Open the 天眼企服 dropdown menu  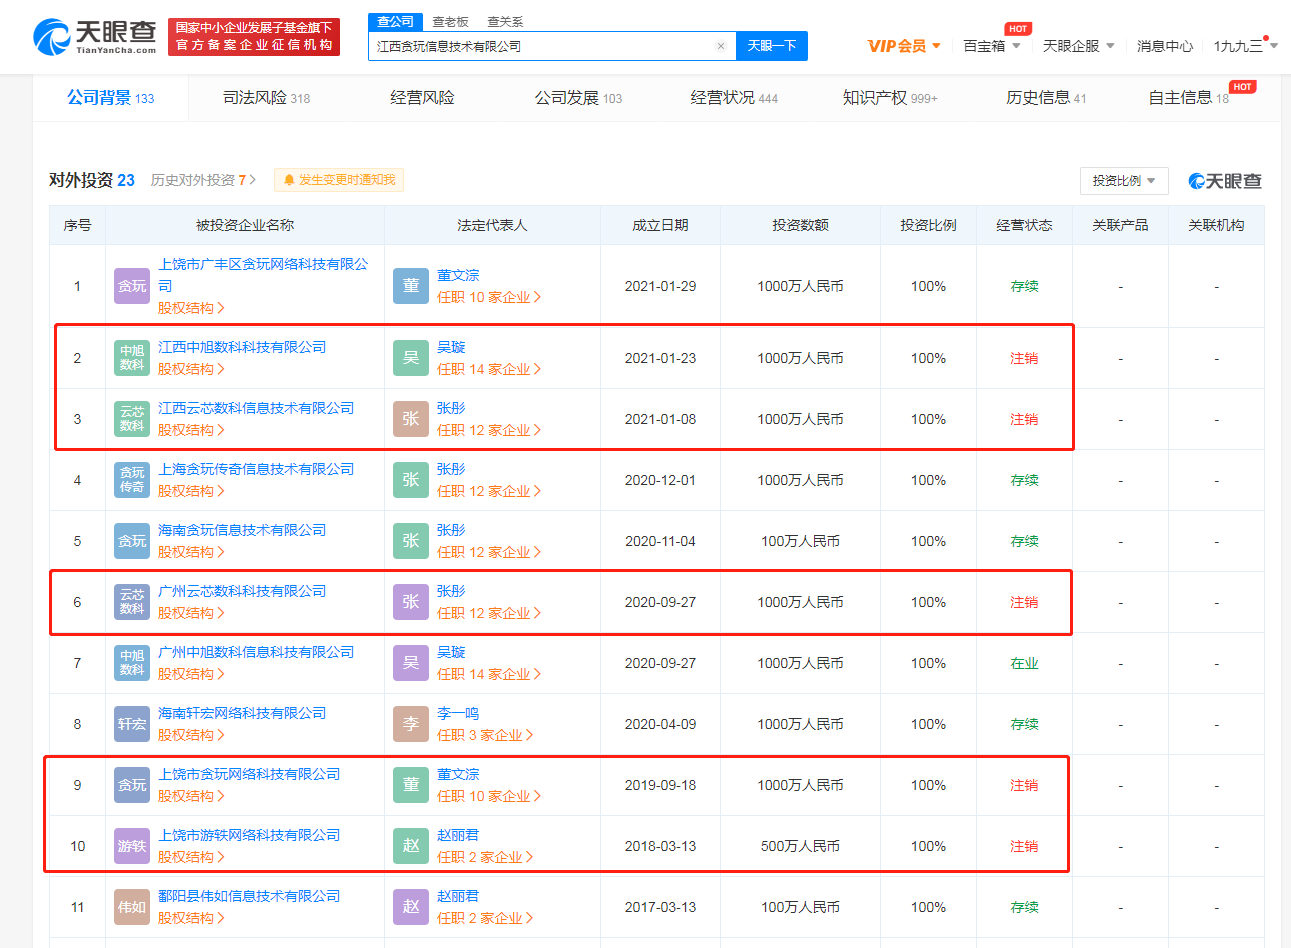tap(1078, 46)
